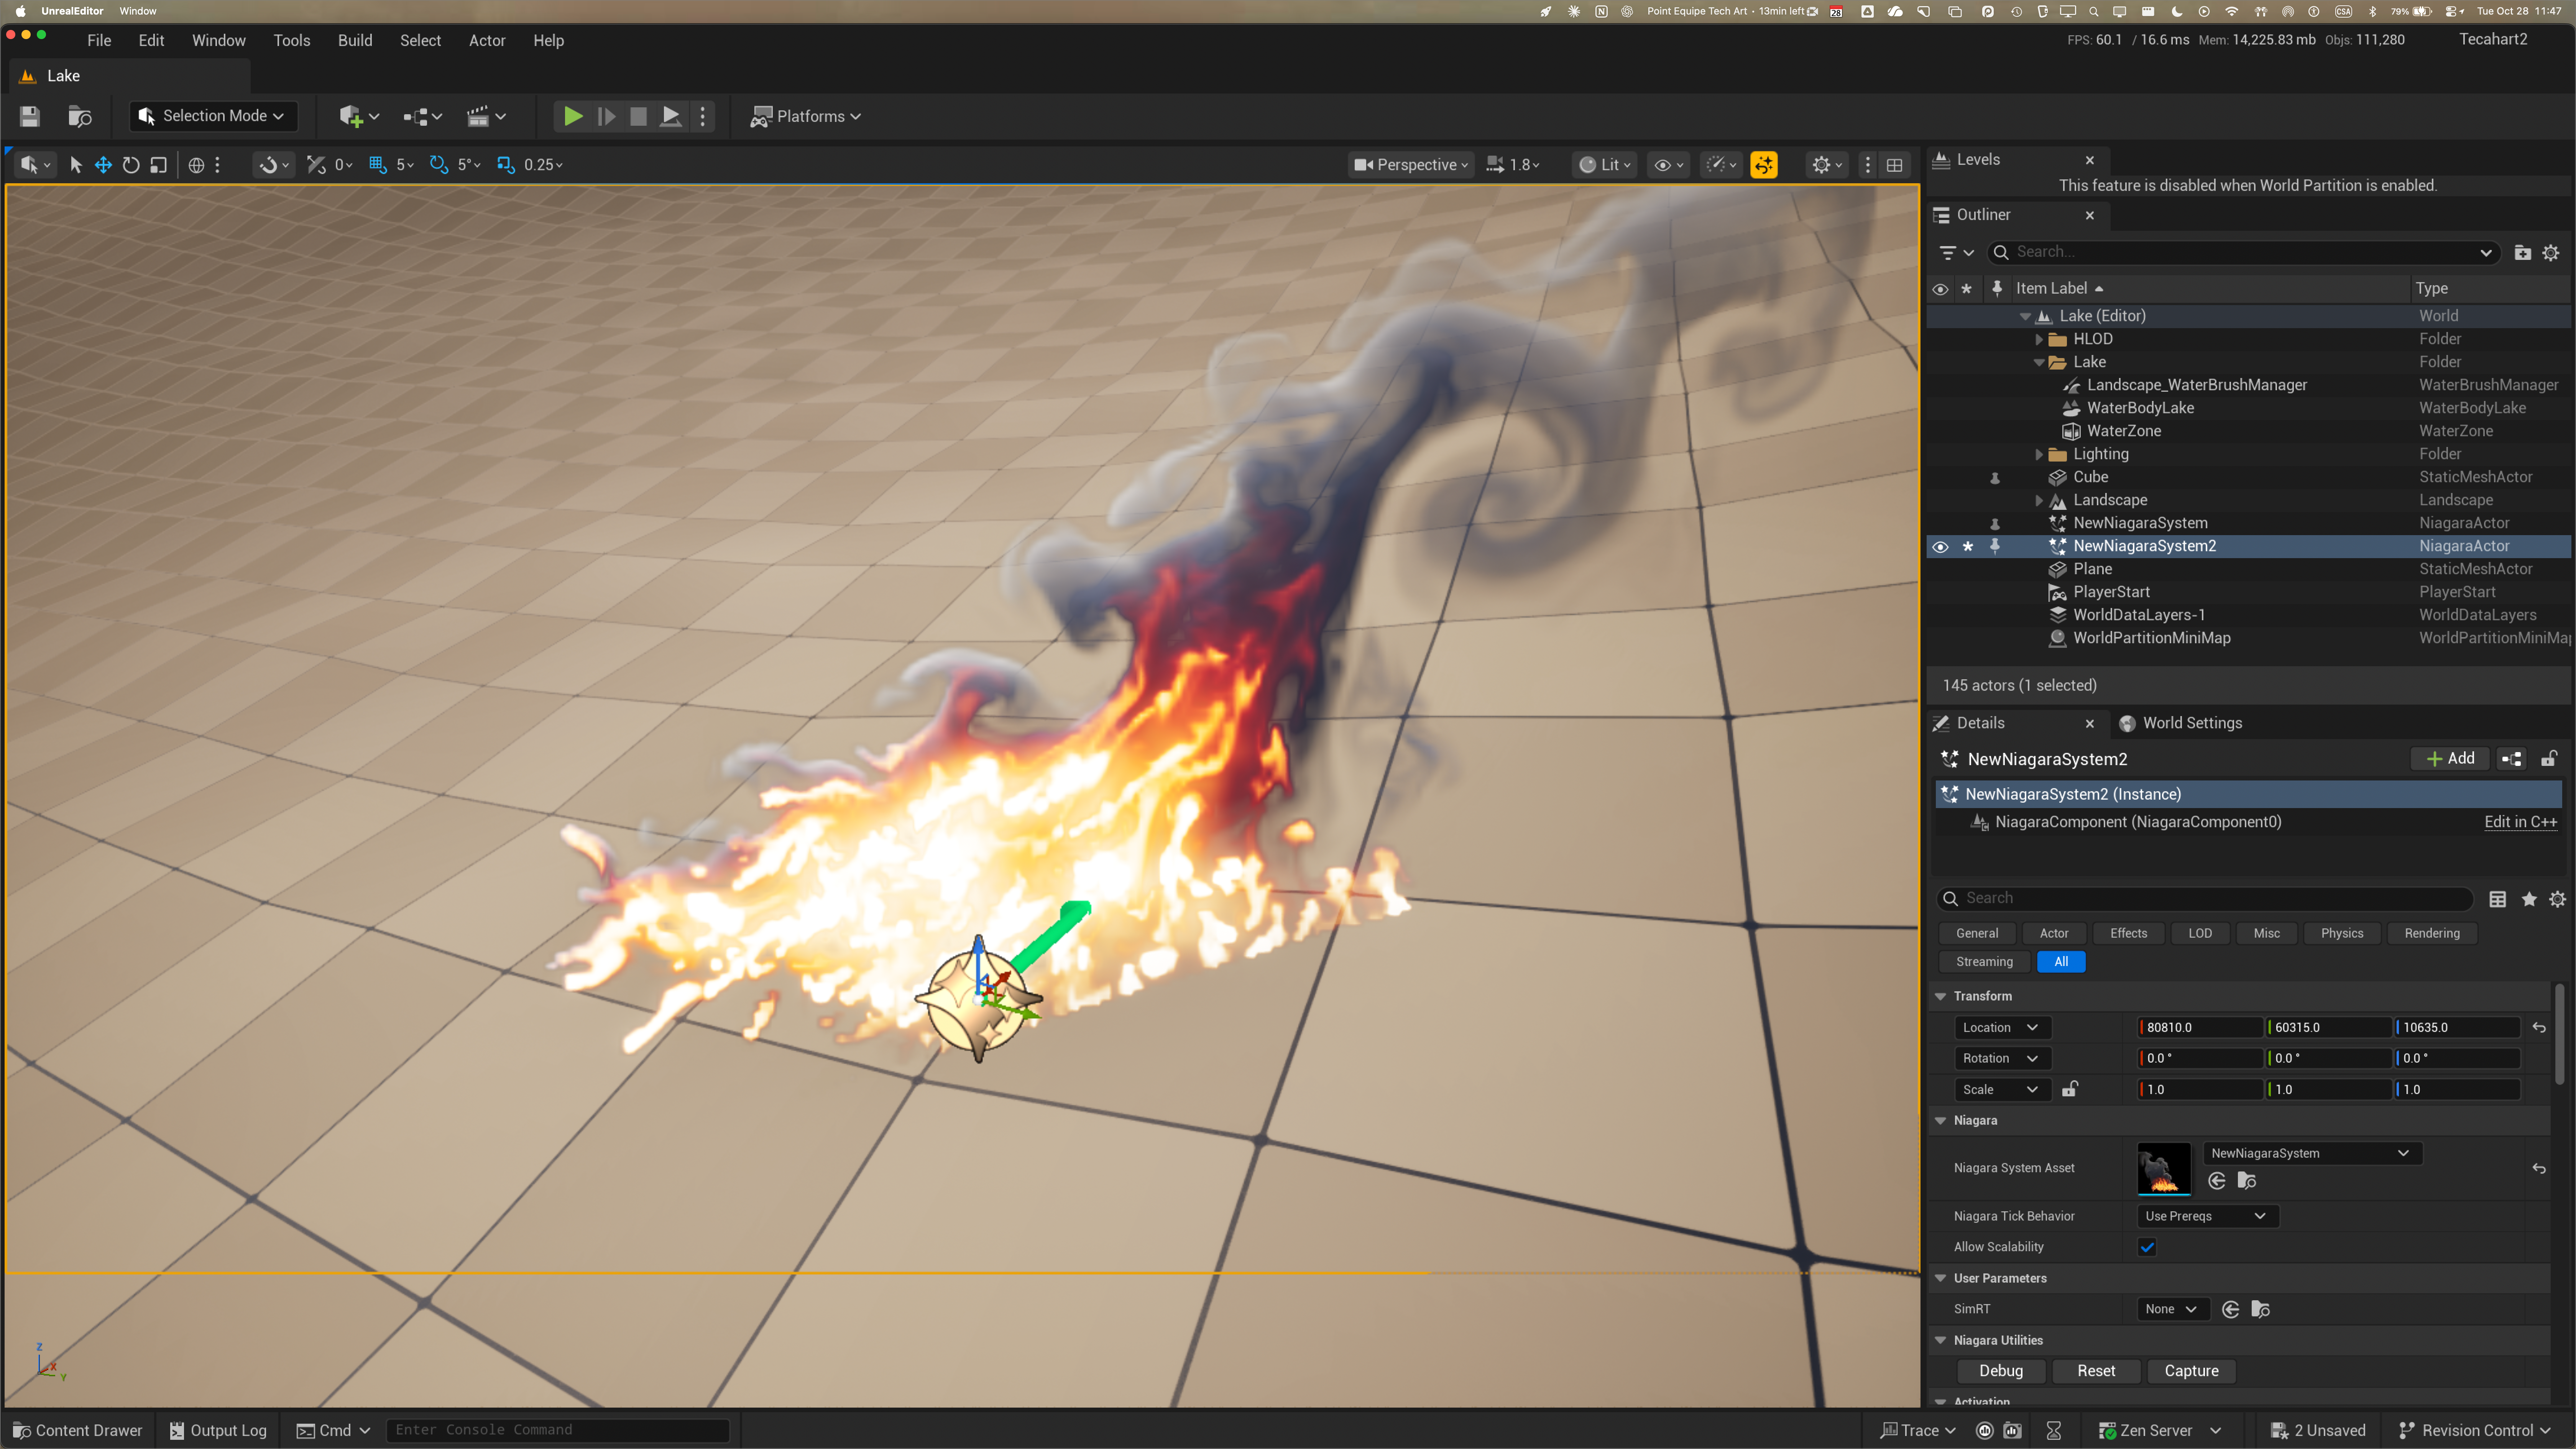Viewport: 2576px width, 1449px height.
Task: Click the Eject from player button
Action: pyautogui.click(x=671, y=116)
